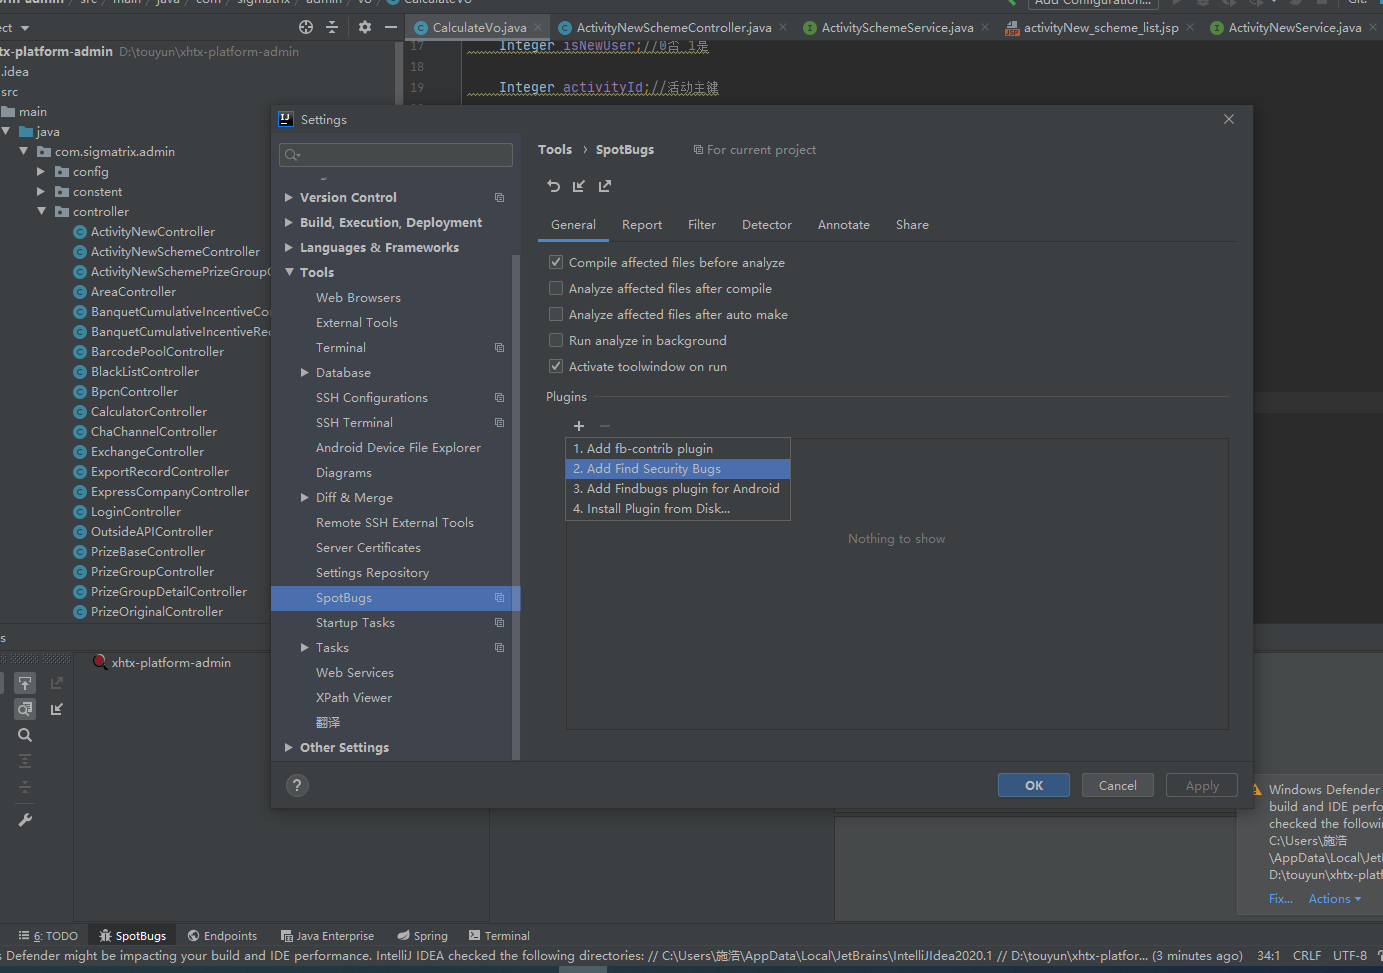
Task: Collapse the controller folder in project tree
Action: [x=41, y=212]
